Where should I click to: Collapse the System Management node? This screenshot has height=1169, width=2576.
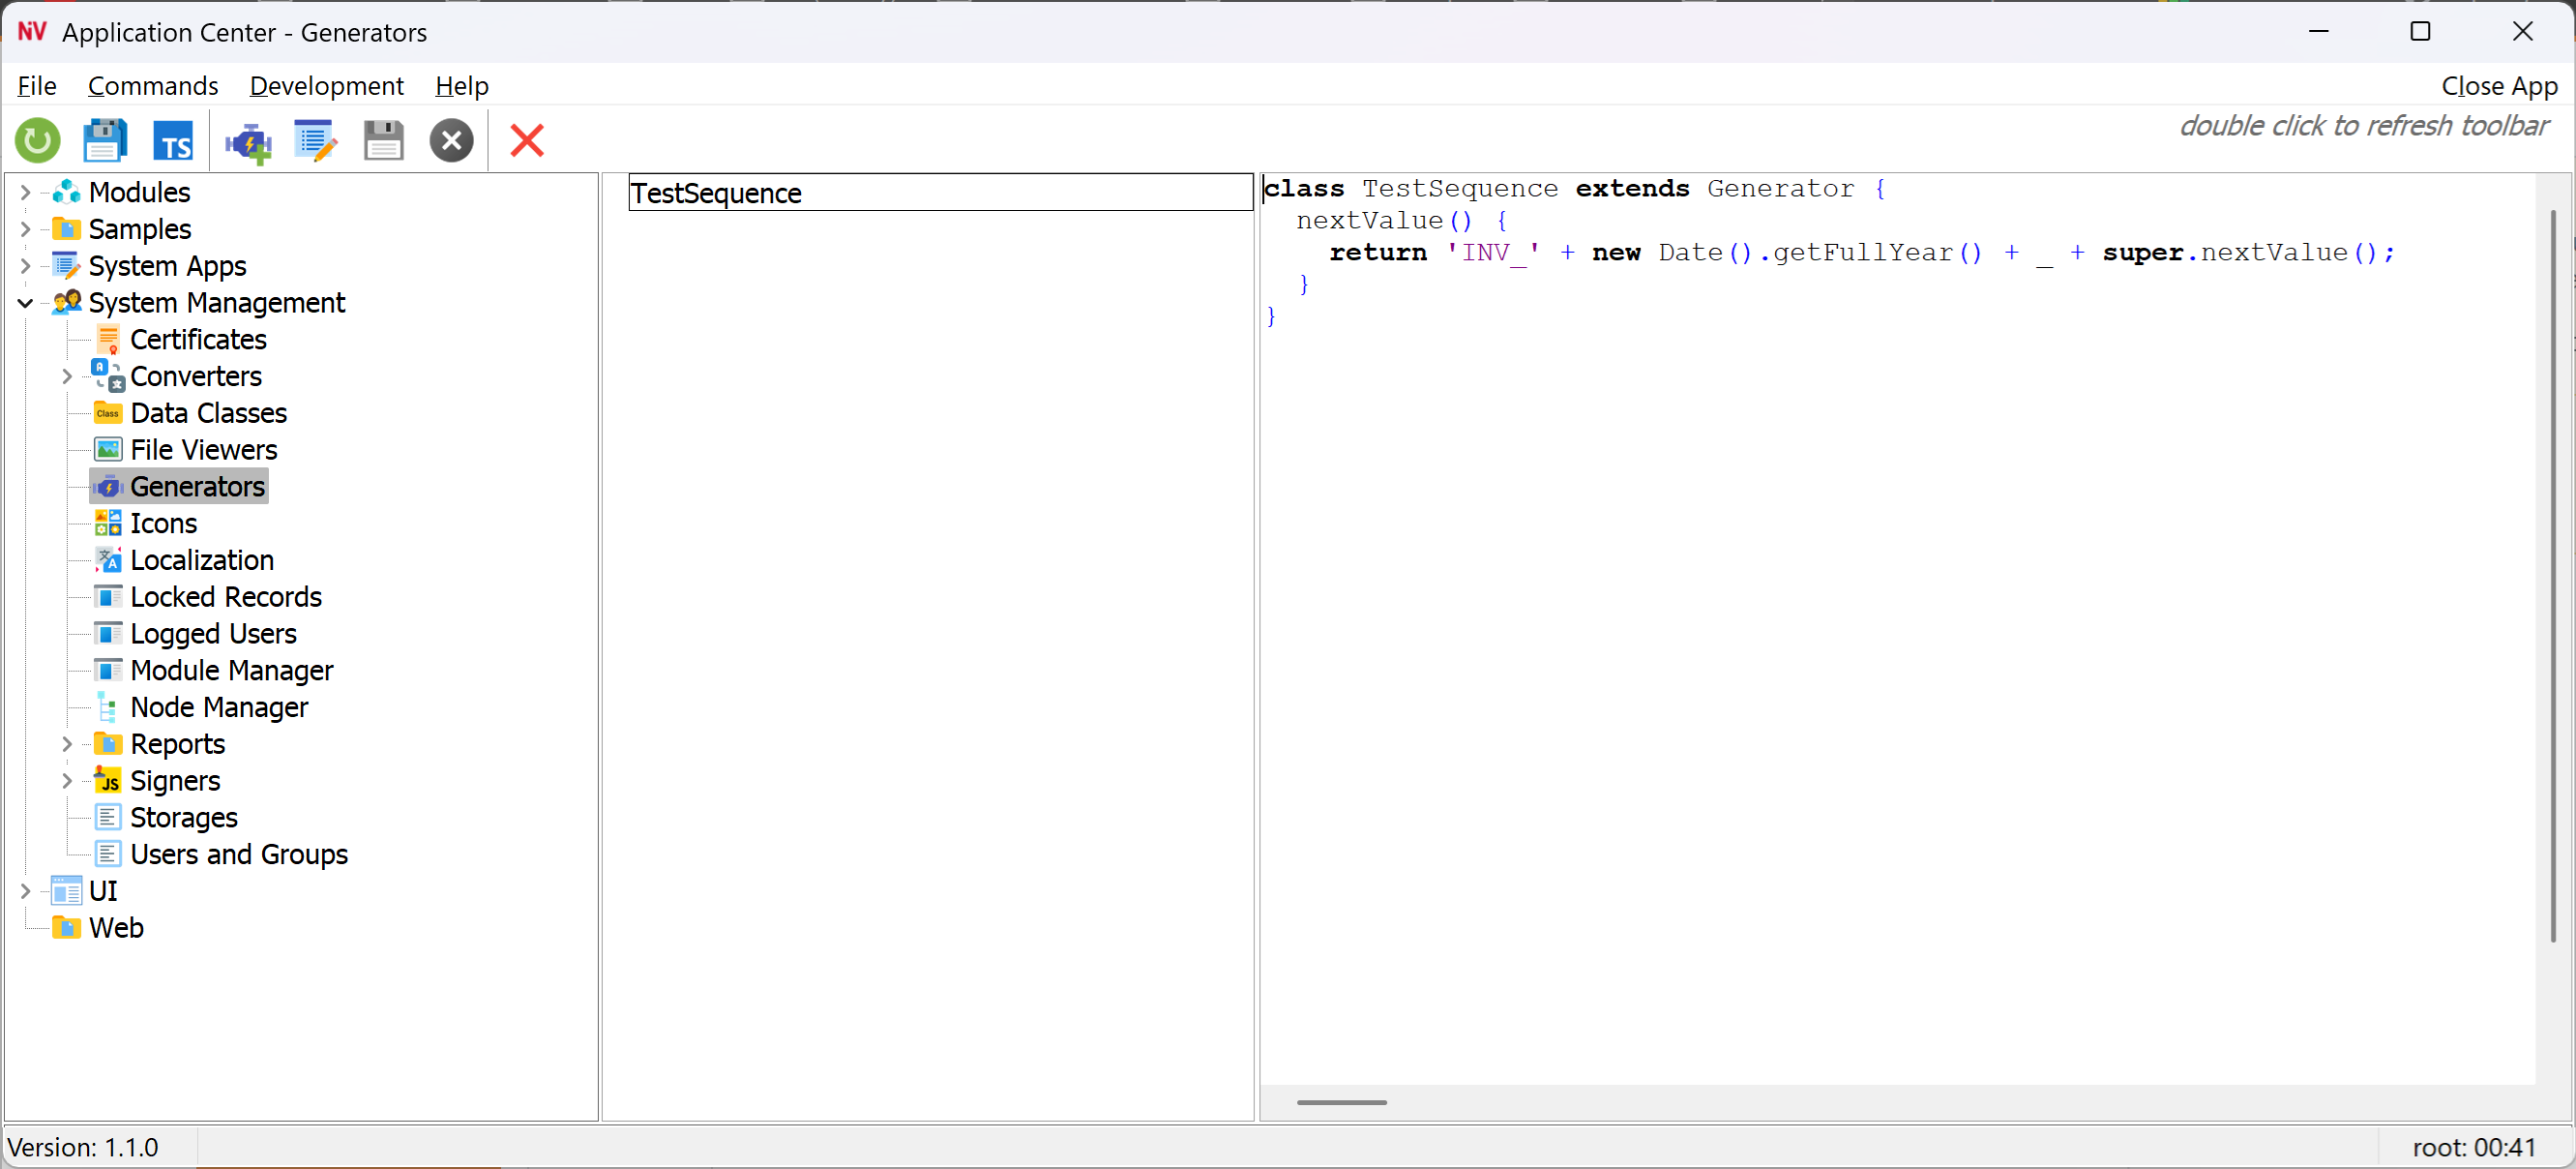tap(26, 303)
